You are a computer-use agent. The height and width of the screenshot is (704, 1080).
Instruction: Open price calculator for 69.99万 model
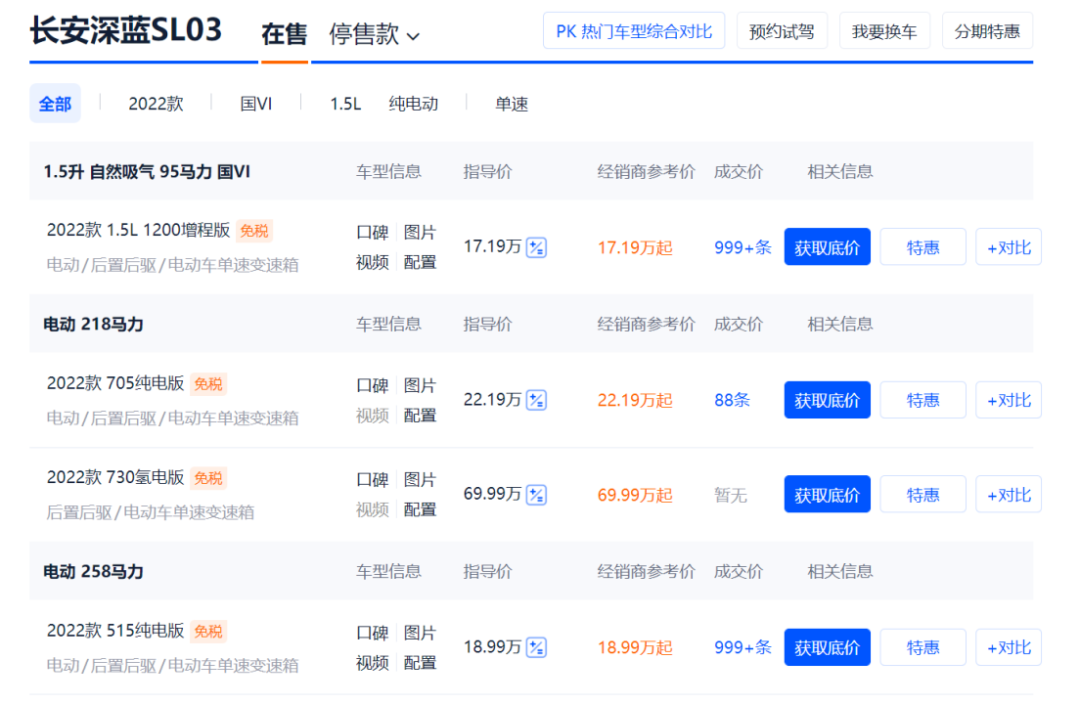tap(537, 495)
